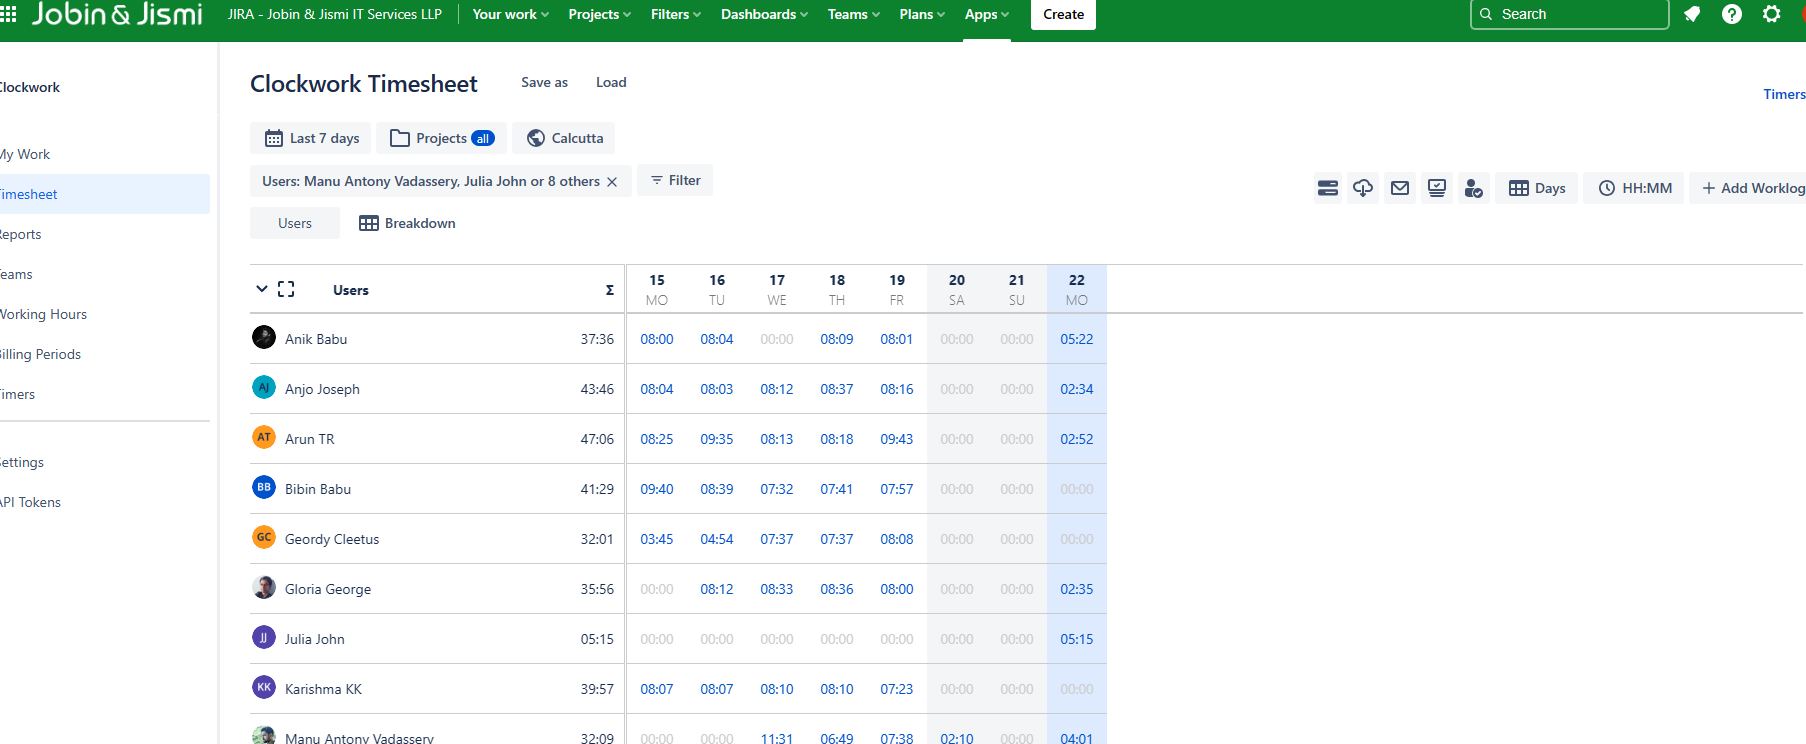Open the notifications icon in top bar
The width and height of the screenshot is (1806, 744).
tap(1692, 14)
